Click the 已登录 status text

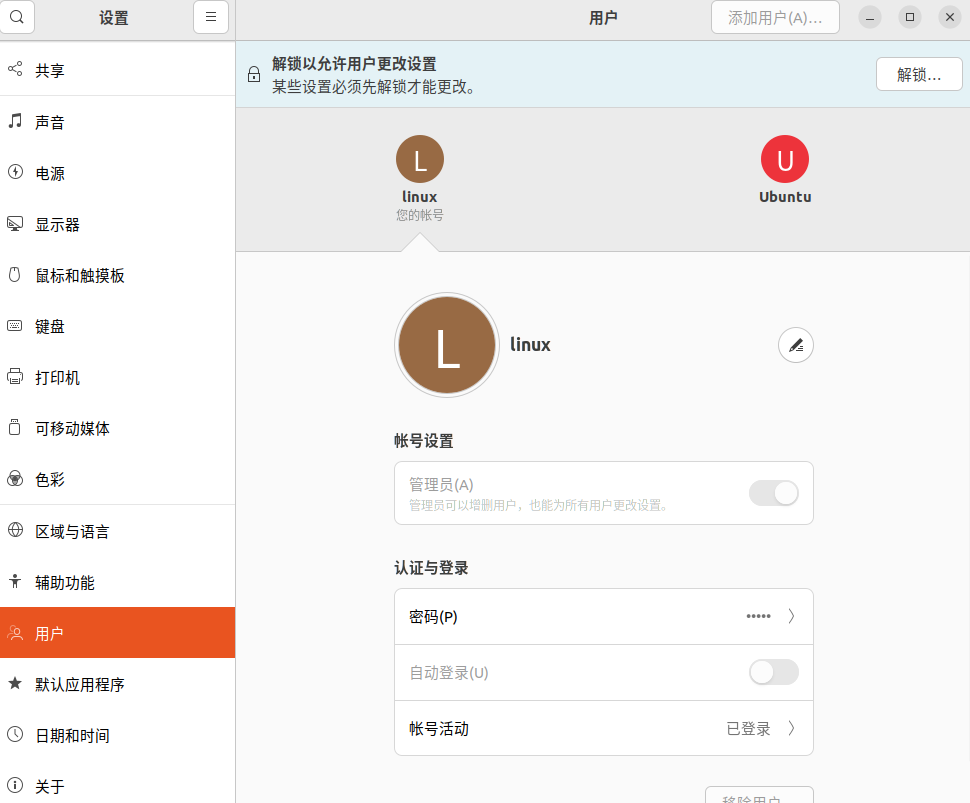748,729
